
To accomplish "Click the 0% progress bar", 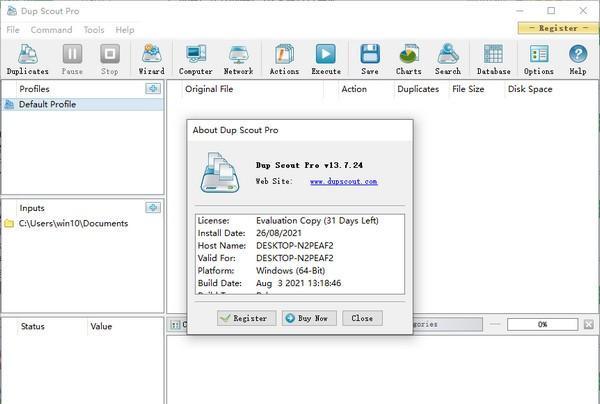I will (542, 324).
